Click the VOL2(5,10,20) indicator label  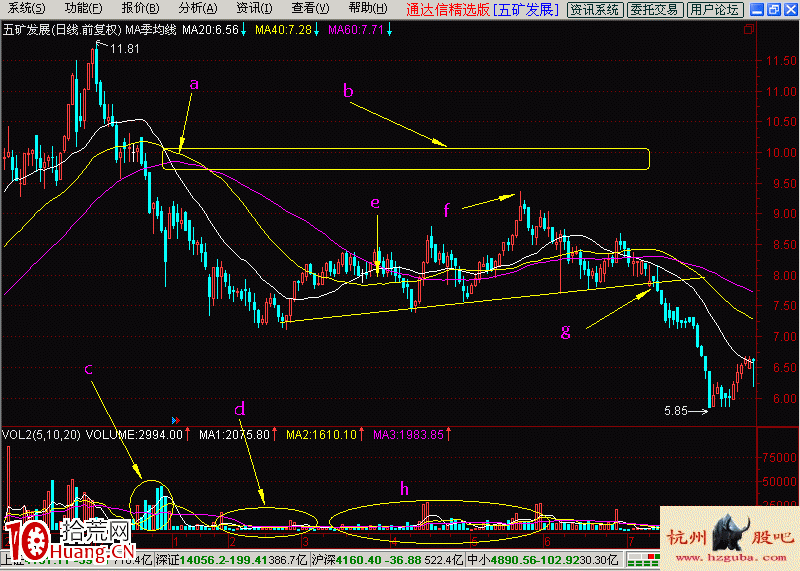41,435
